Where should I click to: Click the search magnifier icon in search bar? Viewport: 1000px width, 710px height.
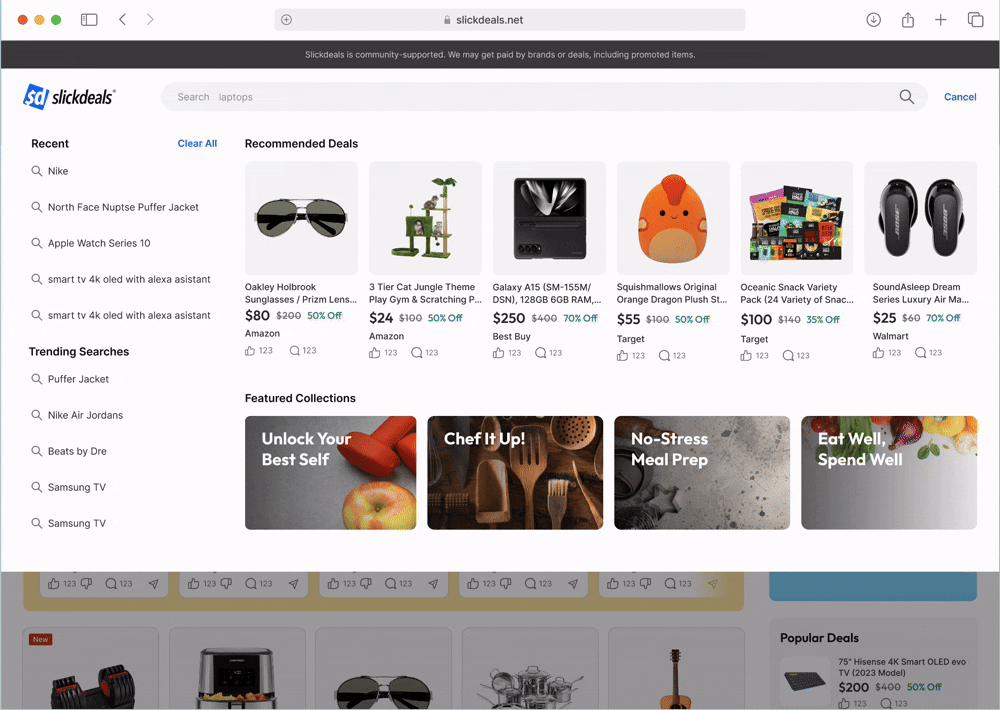pos(906,97)
